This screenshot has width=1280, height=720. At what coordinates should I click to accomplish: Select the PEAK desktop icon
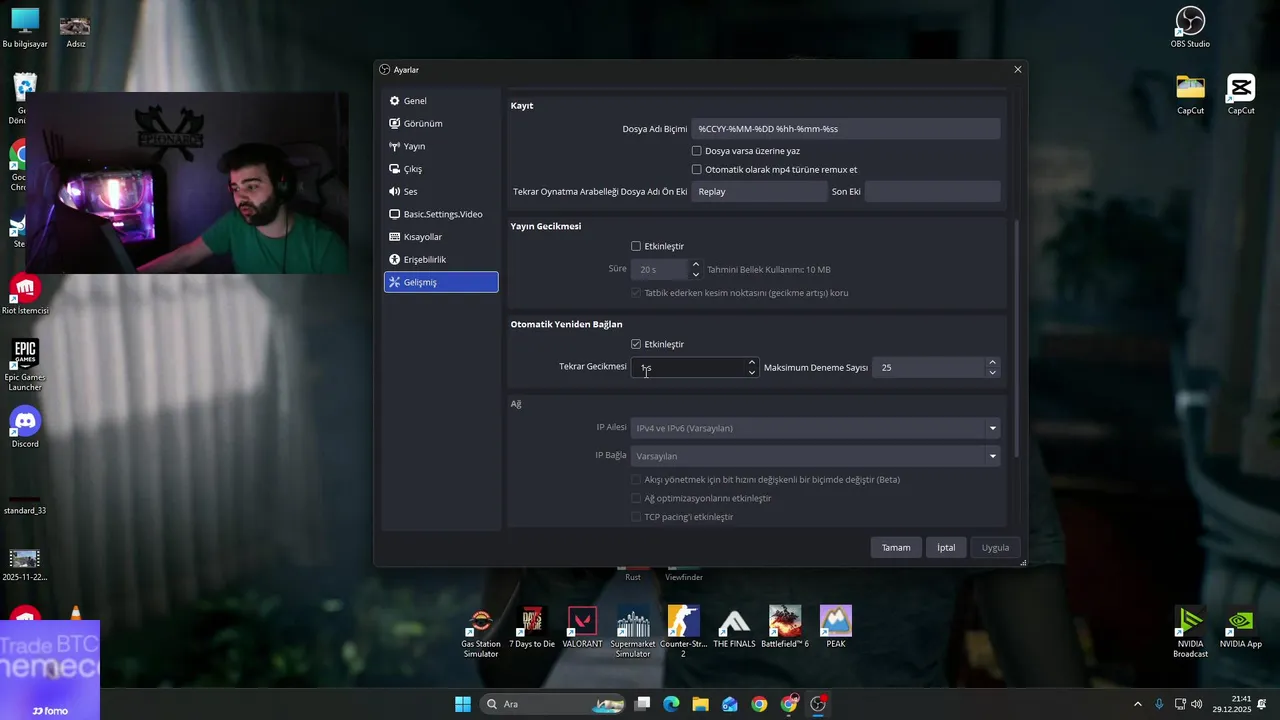click(835, 627)
